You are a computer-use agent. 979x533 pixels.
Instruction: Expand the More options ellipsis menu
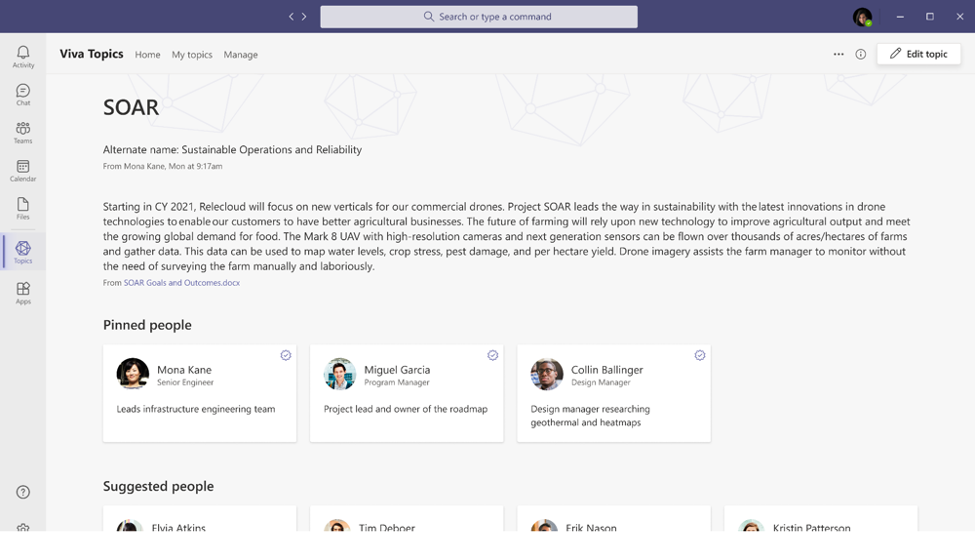pyautogui.click(x=838, y=55)
